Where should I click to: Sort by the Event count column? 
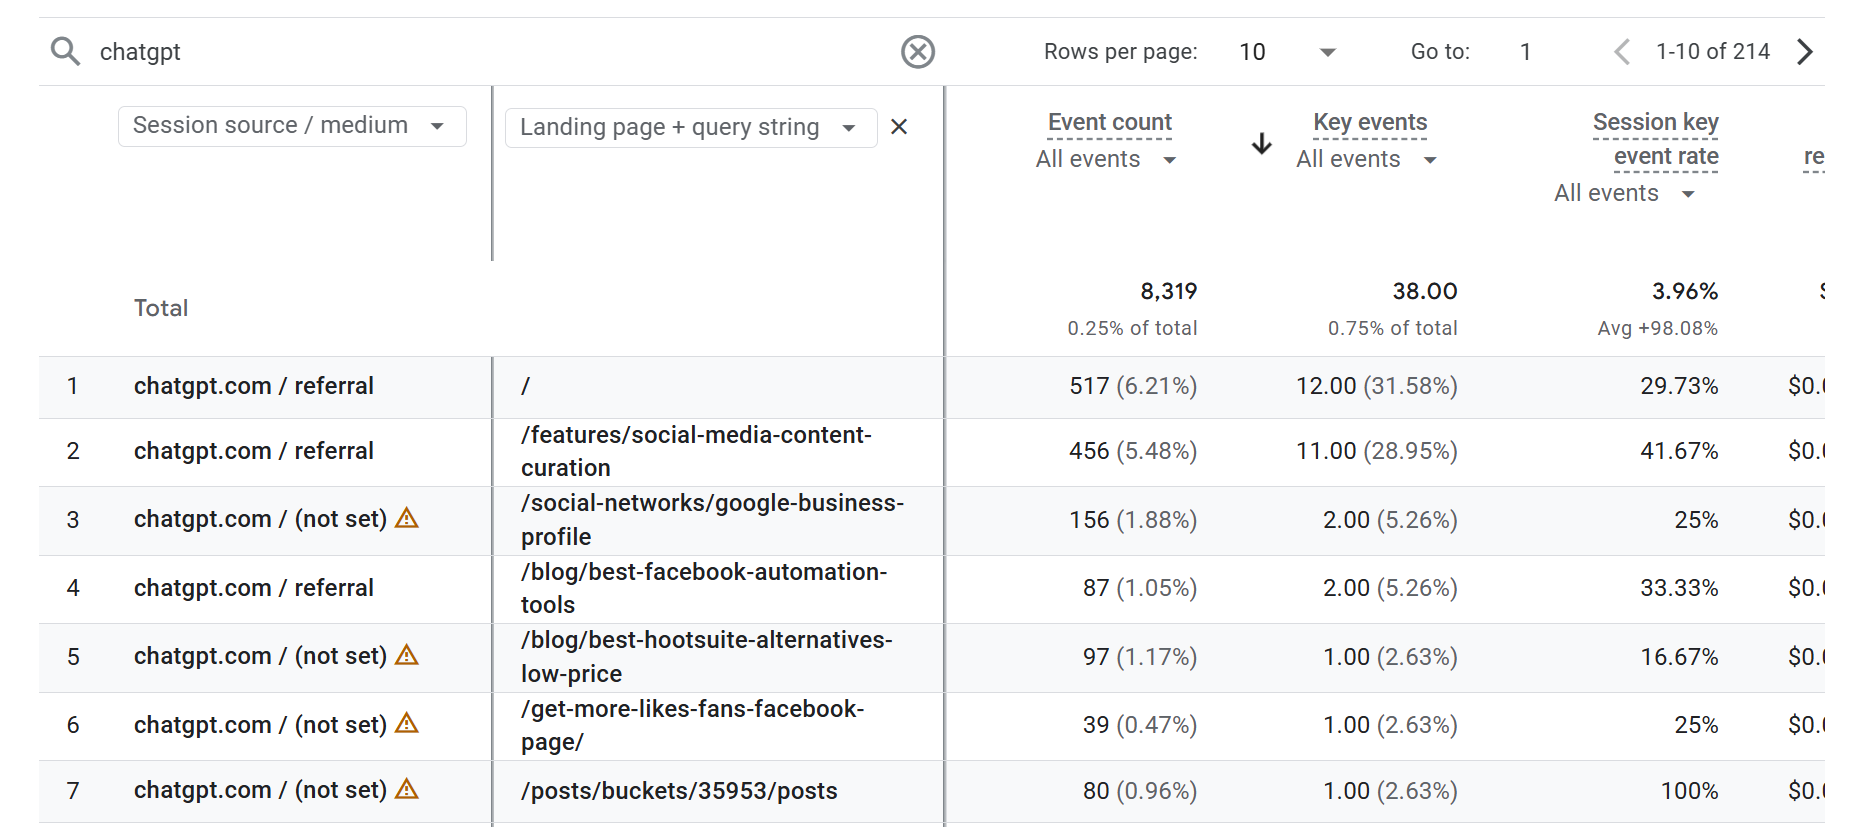click(1109, 122)
